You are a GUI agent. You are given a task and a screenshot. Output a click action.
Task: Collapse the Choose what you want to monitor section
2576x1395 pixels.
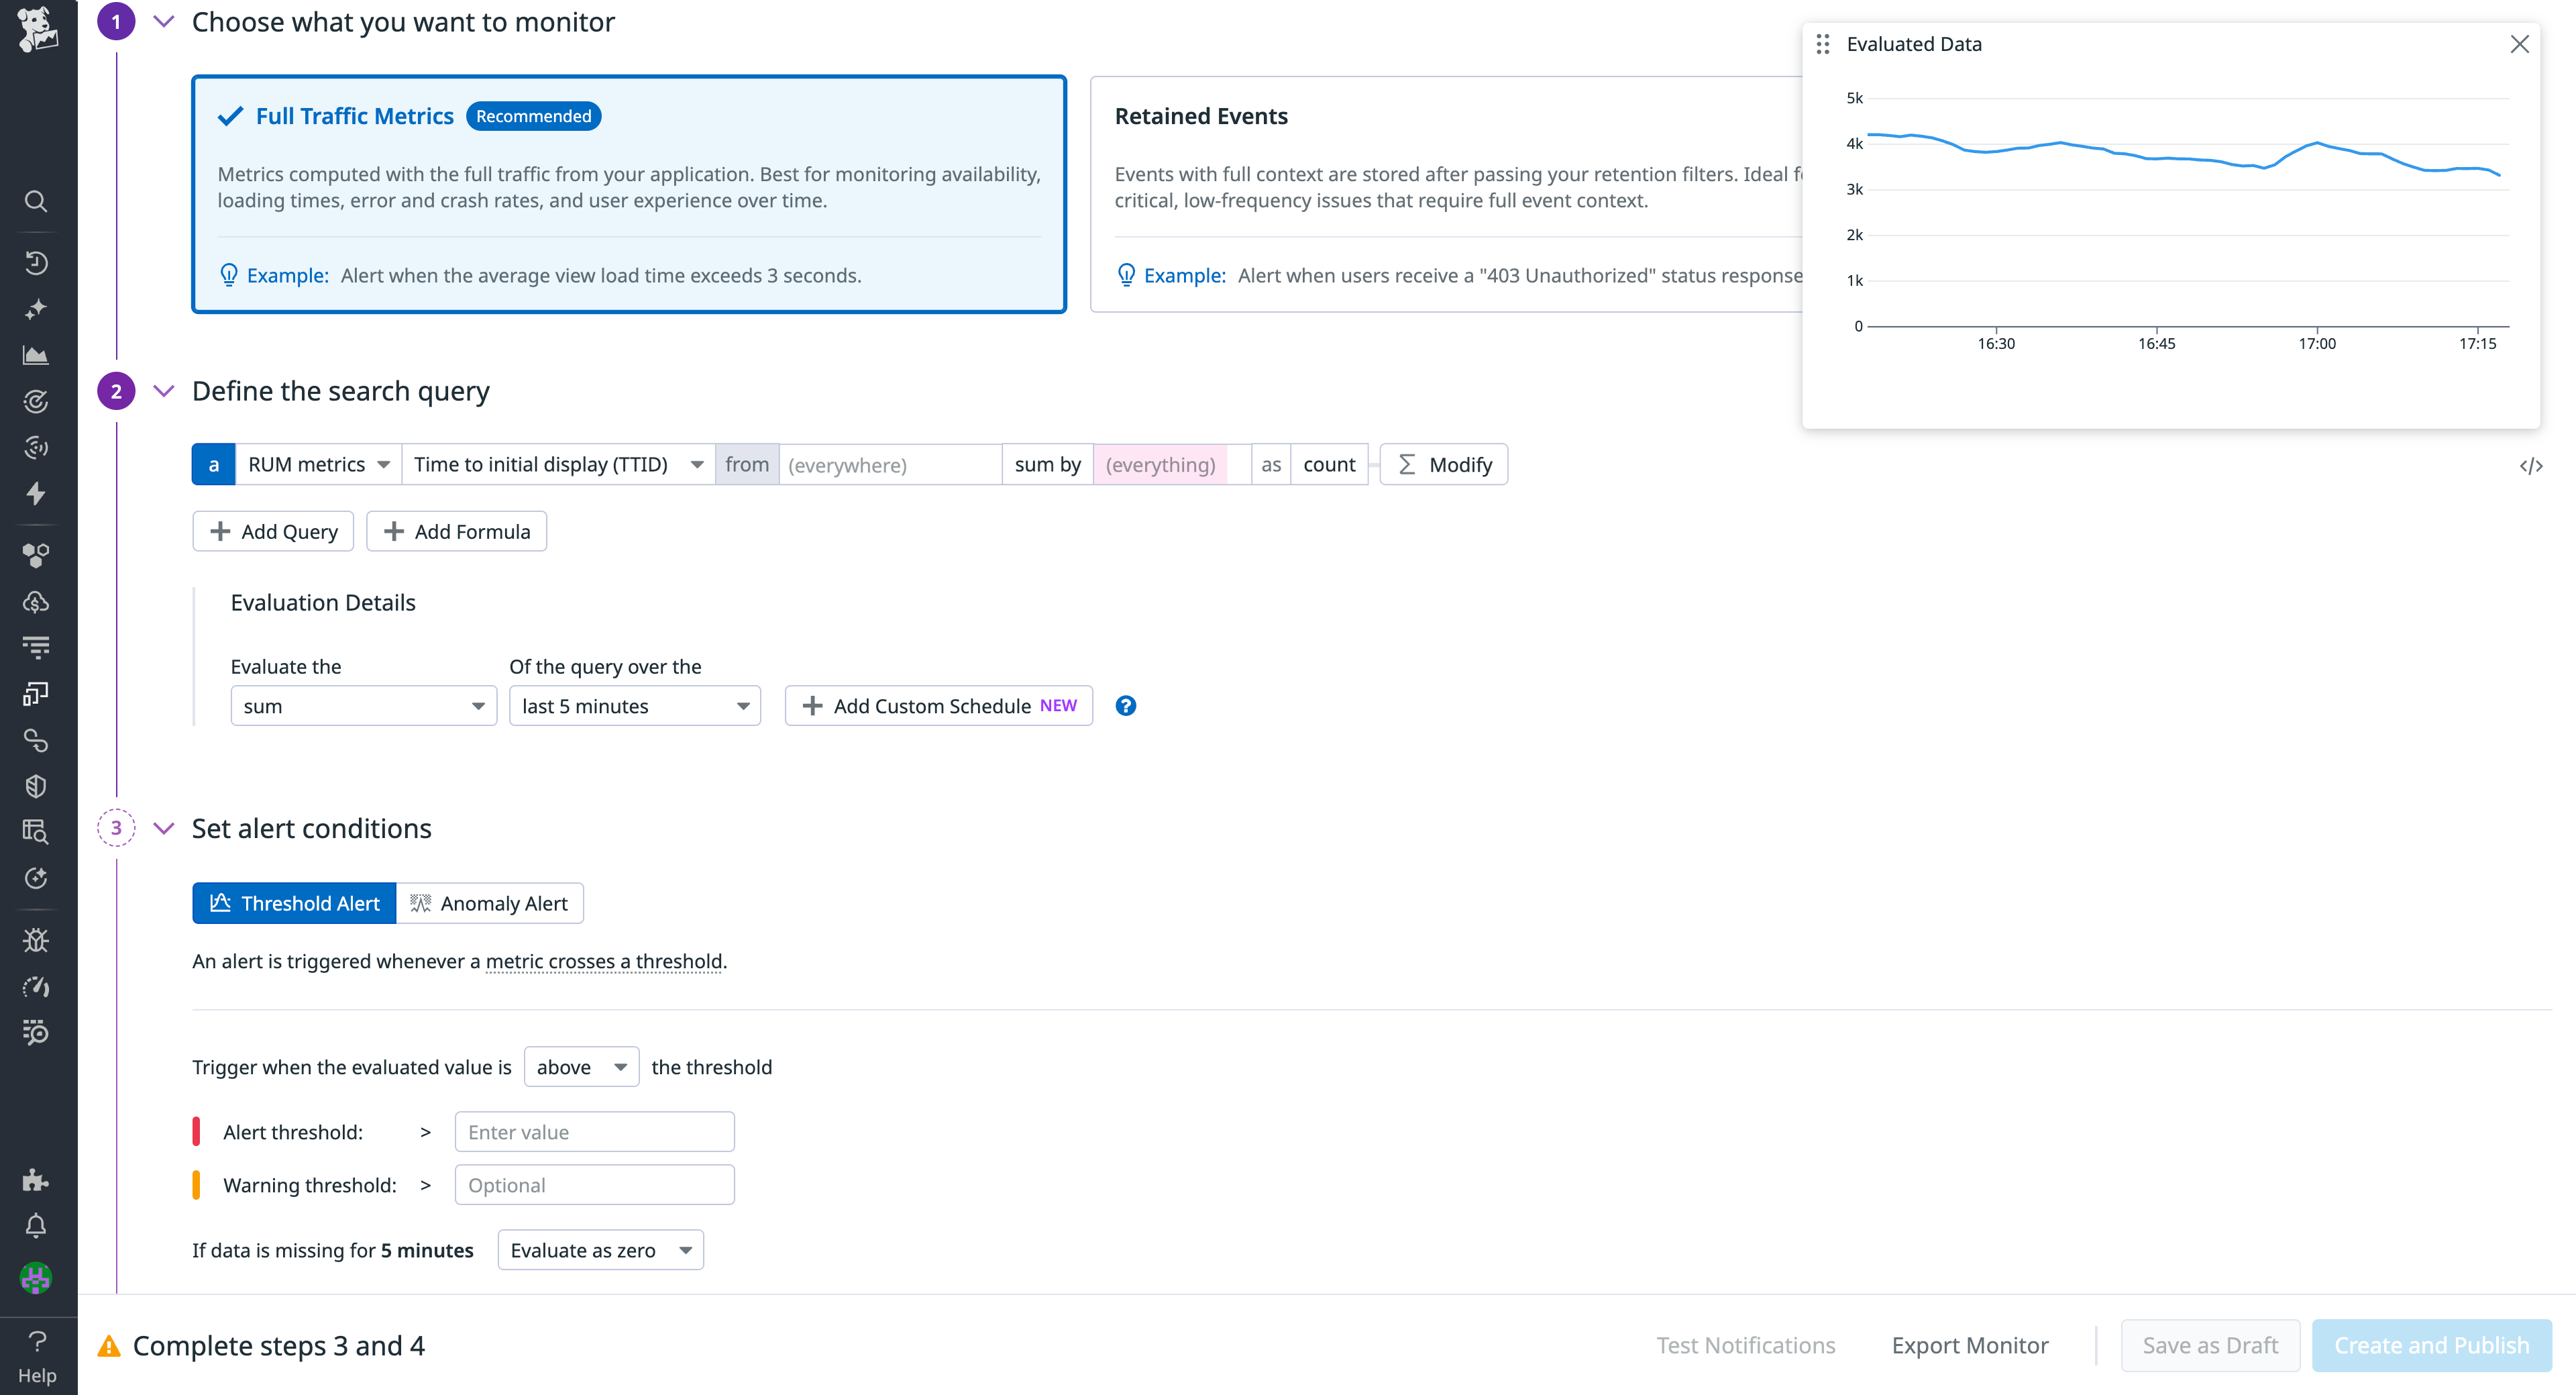click(x=164, y=21)
